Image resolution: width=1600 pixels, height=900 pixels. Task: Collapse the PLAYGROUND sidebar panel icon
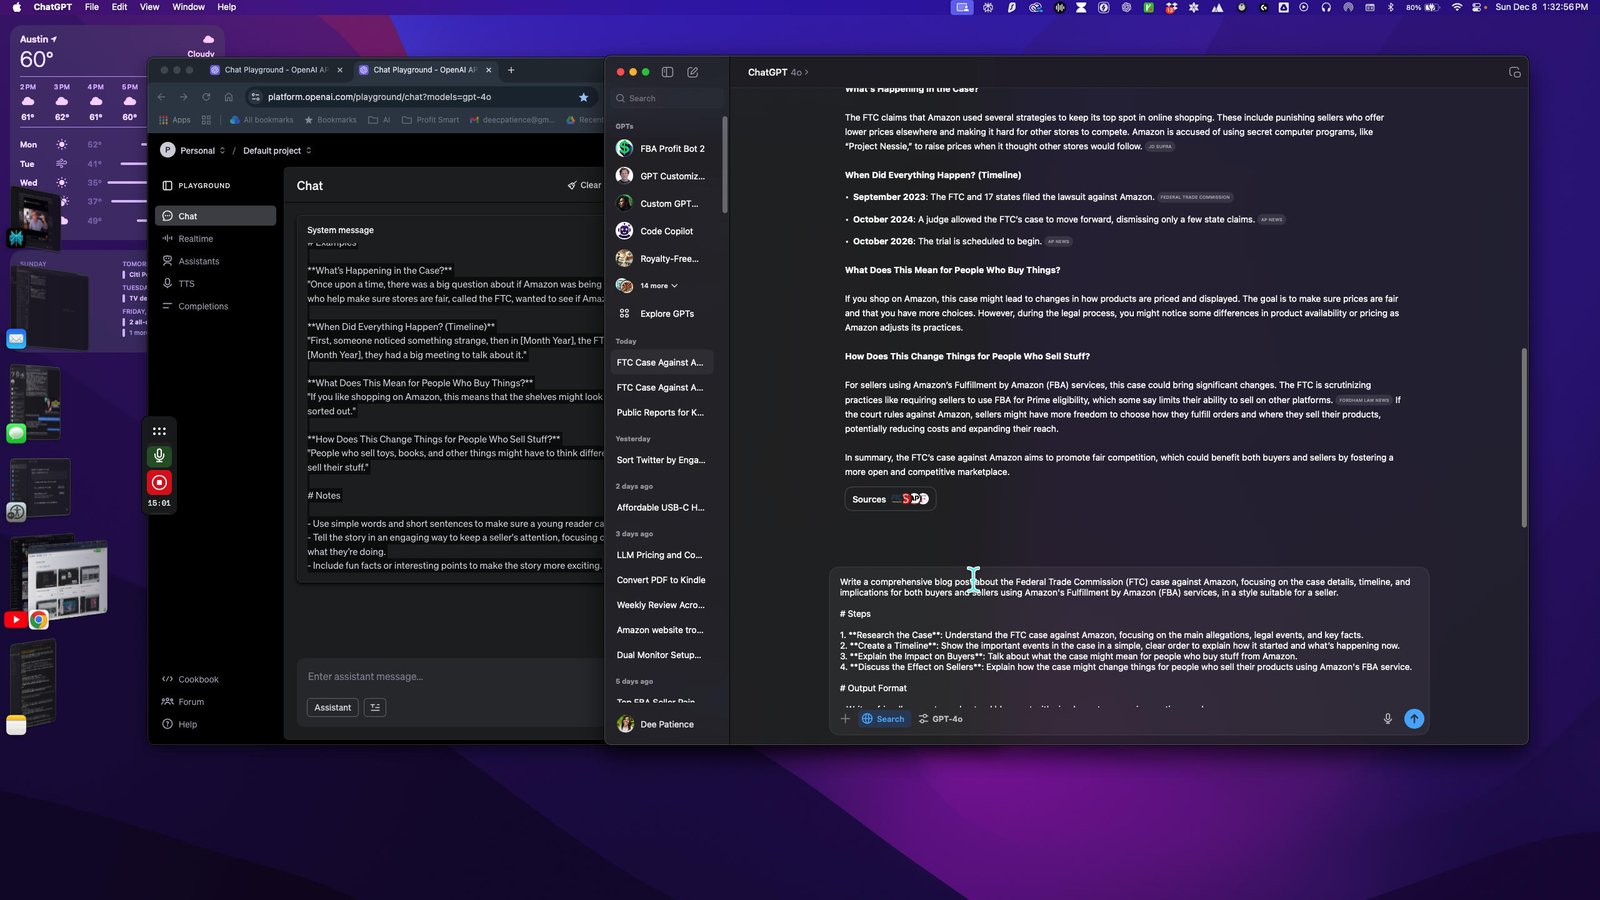click(x=167, y=185)
